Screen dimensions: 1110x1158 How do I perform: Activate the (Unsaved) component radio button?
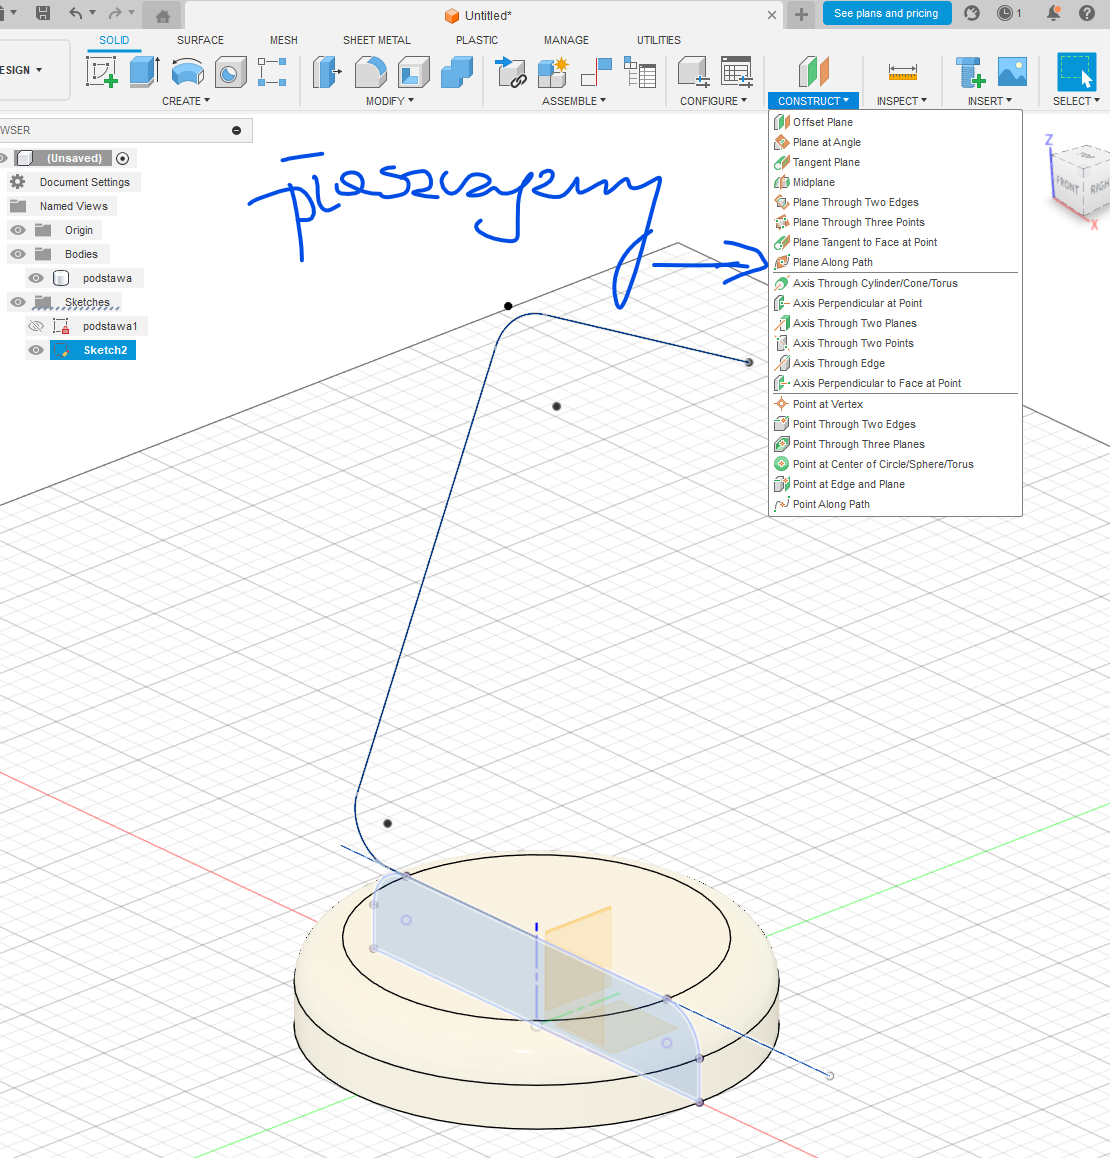(x=123, y=158)
